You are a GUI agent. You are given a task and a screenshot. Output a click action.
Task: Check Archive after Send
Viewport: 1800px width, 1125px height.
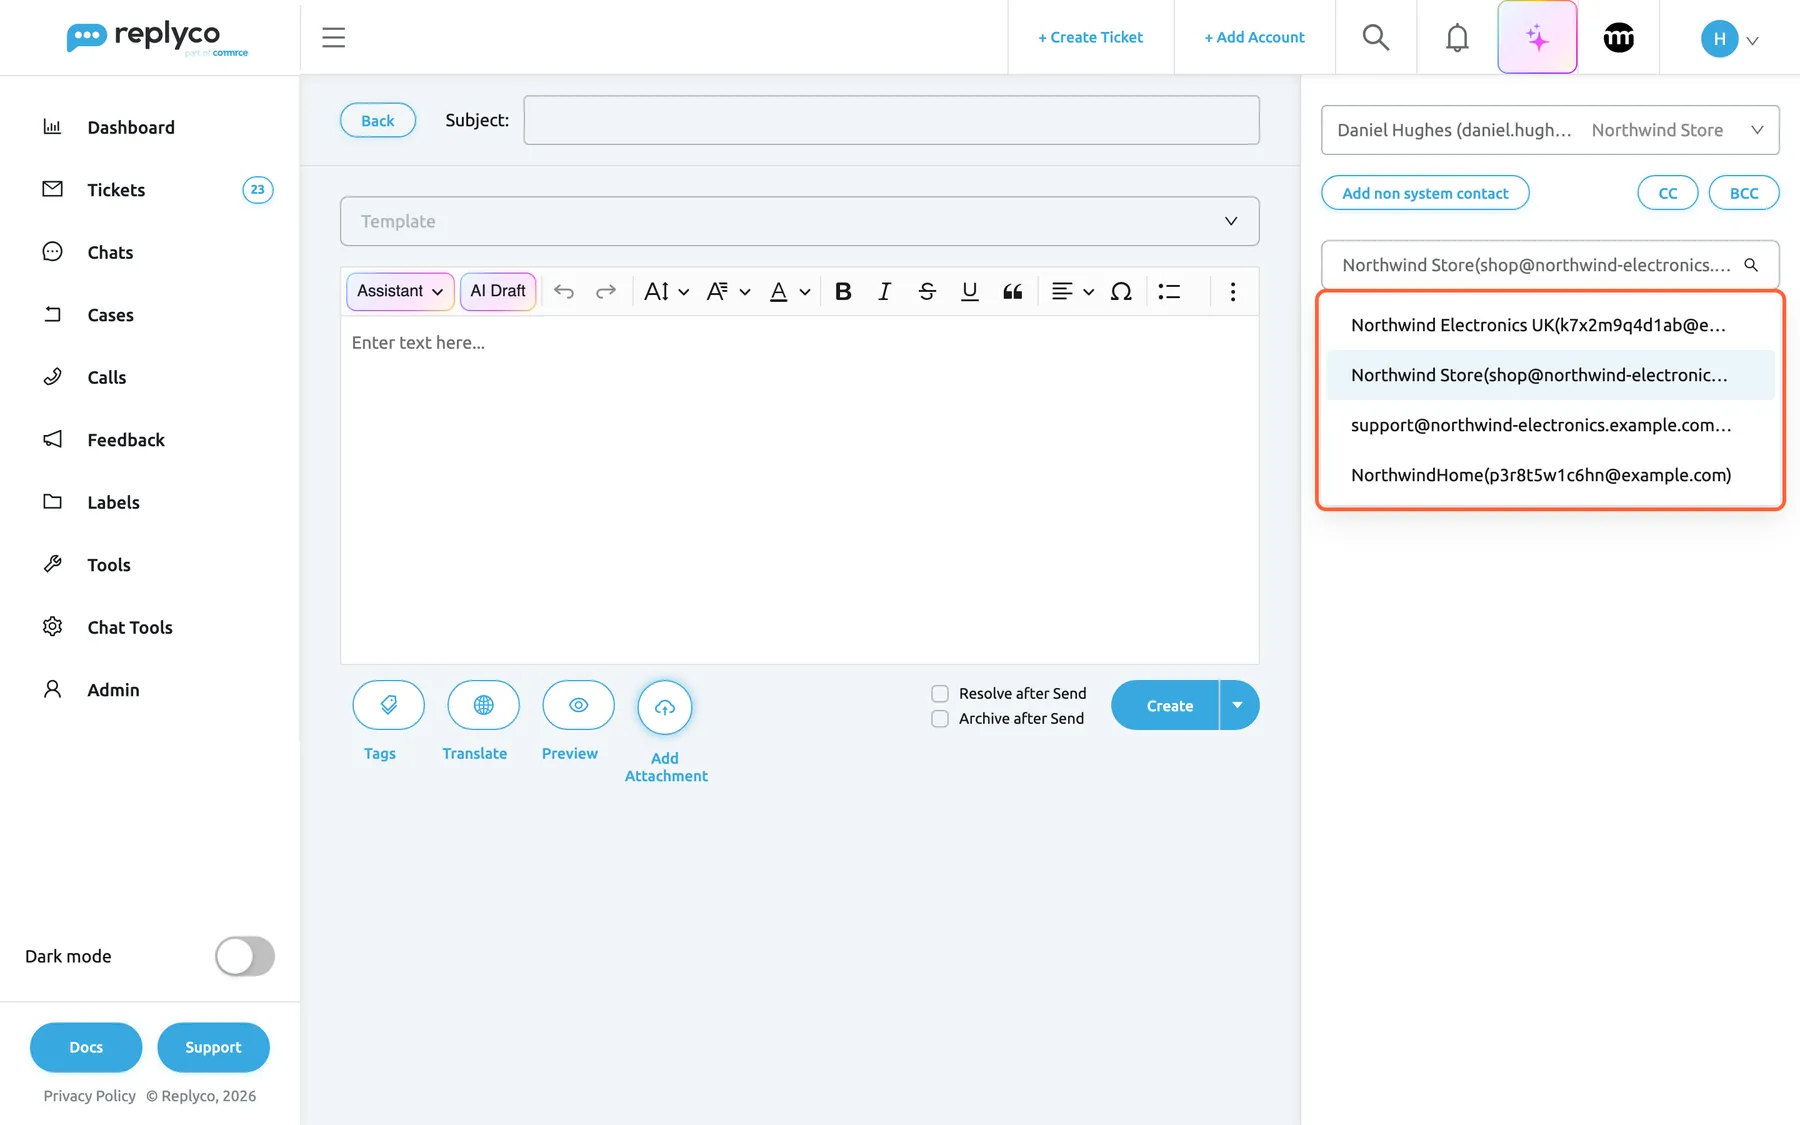(940, 718)
